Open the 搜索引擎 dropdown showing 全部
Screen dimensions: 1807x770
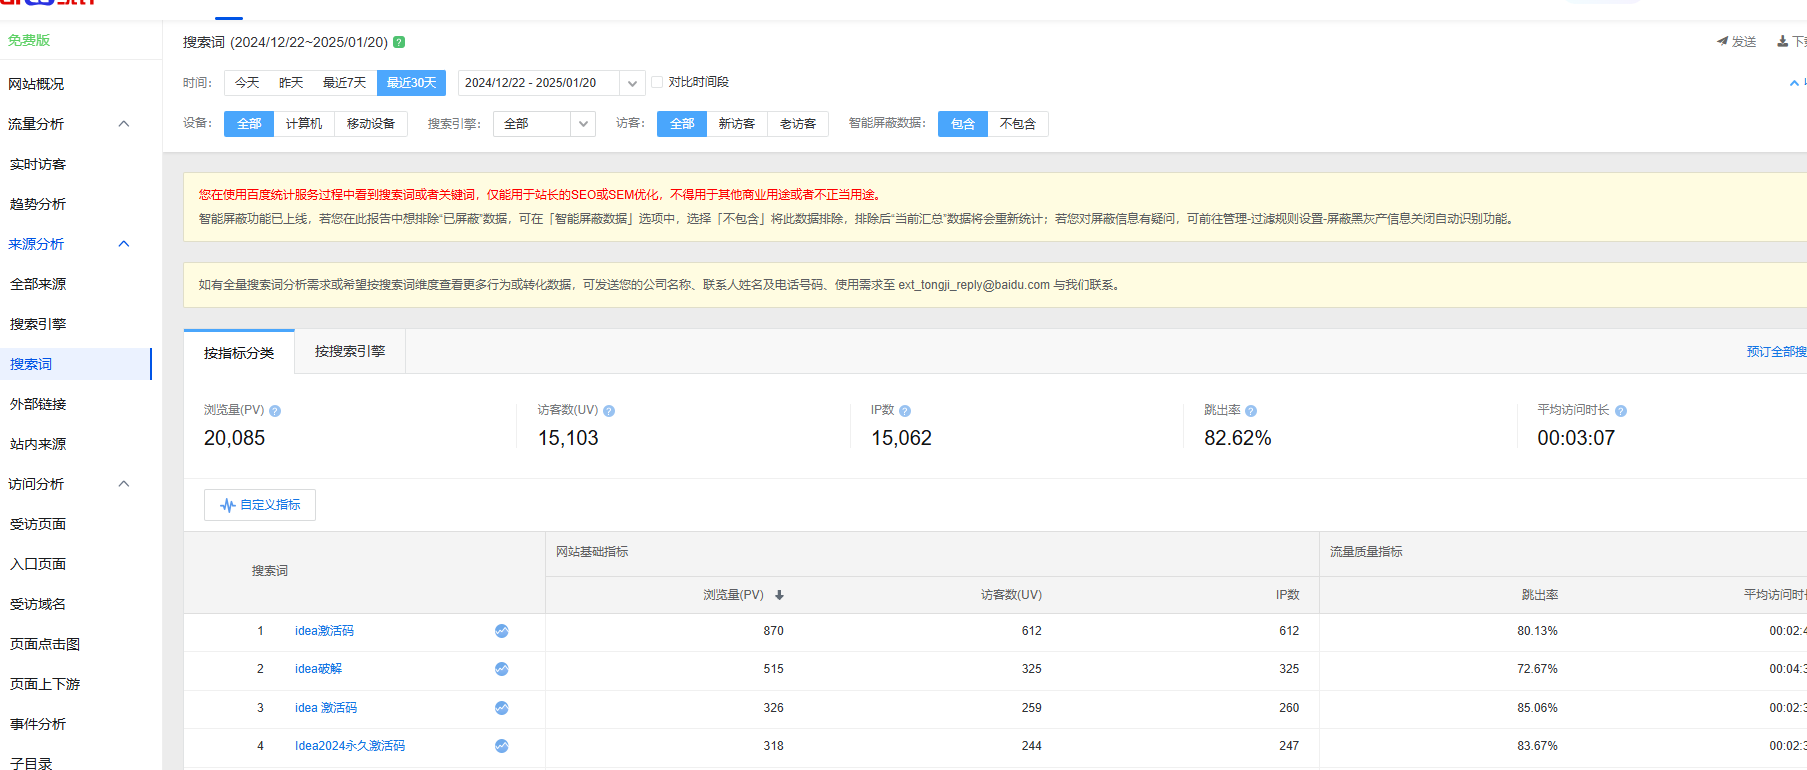(544, 124)
